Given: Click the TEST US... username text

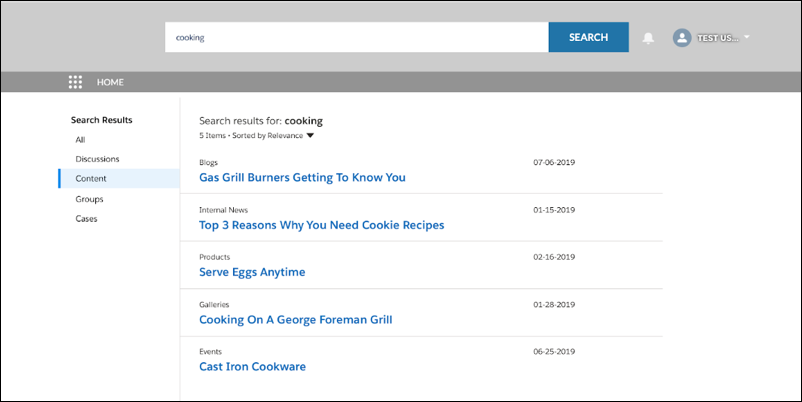Looking at the screenshot, I should (718, 38).
